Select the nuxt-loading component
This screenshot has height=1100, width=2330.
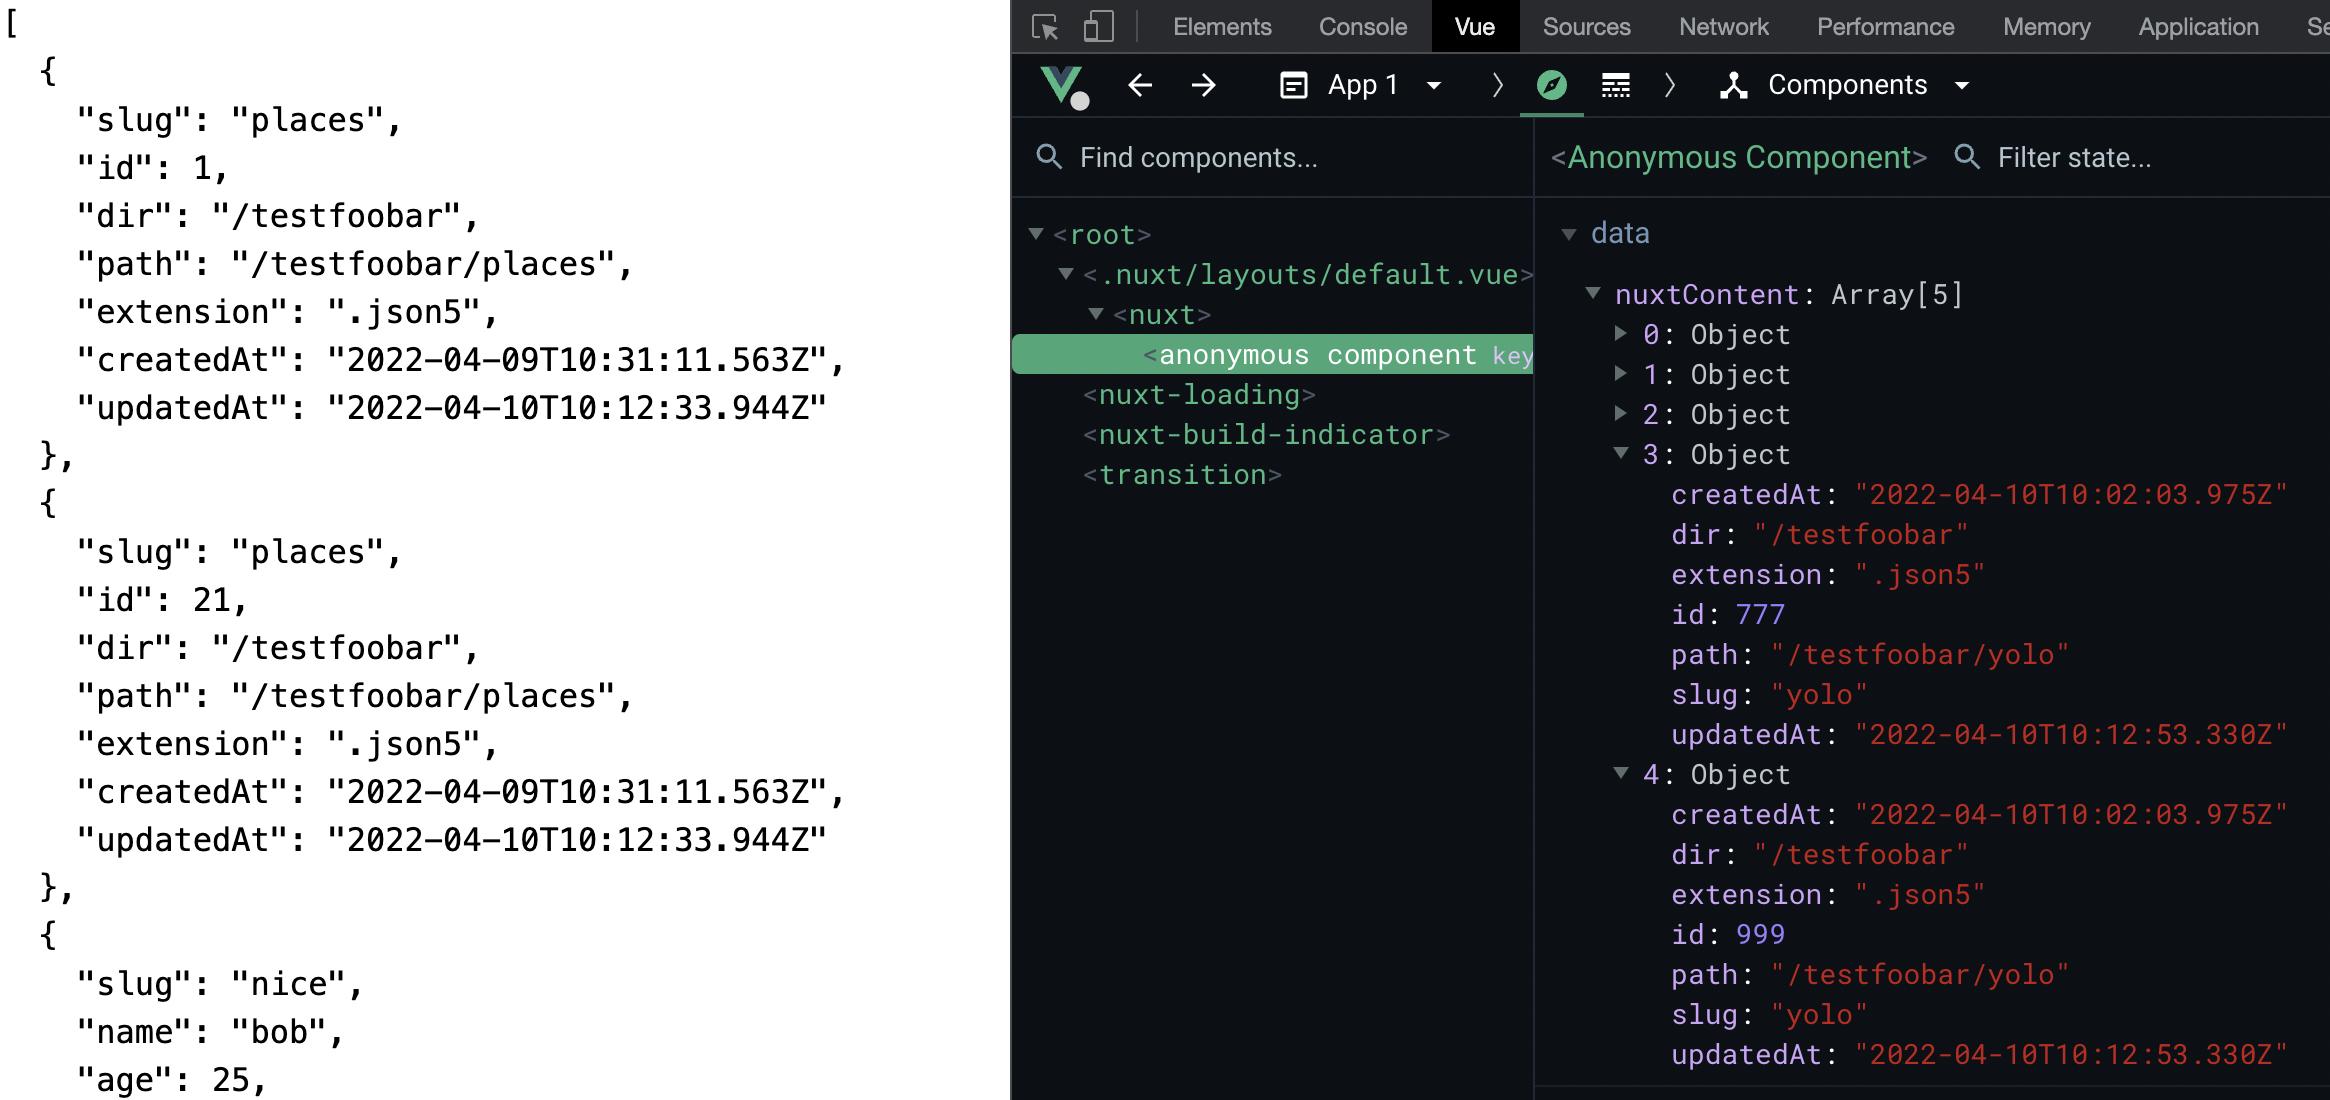(1199, 395)
